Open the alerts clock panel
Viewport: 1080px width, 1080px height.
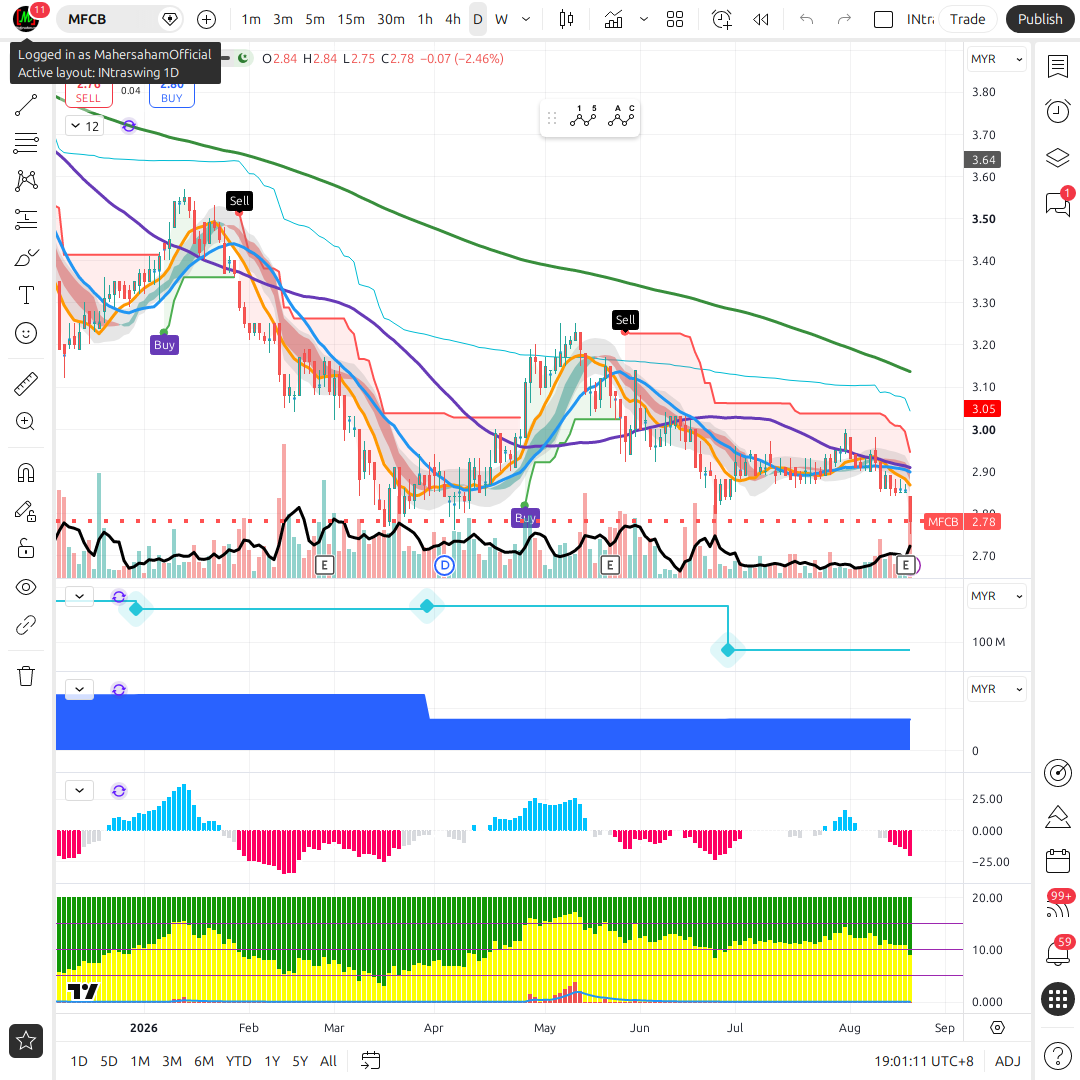pos(1058,111)
